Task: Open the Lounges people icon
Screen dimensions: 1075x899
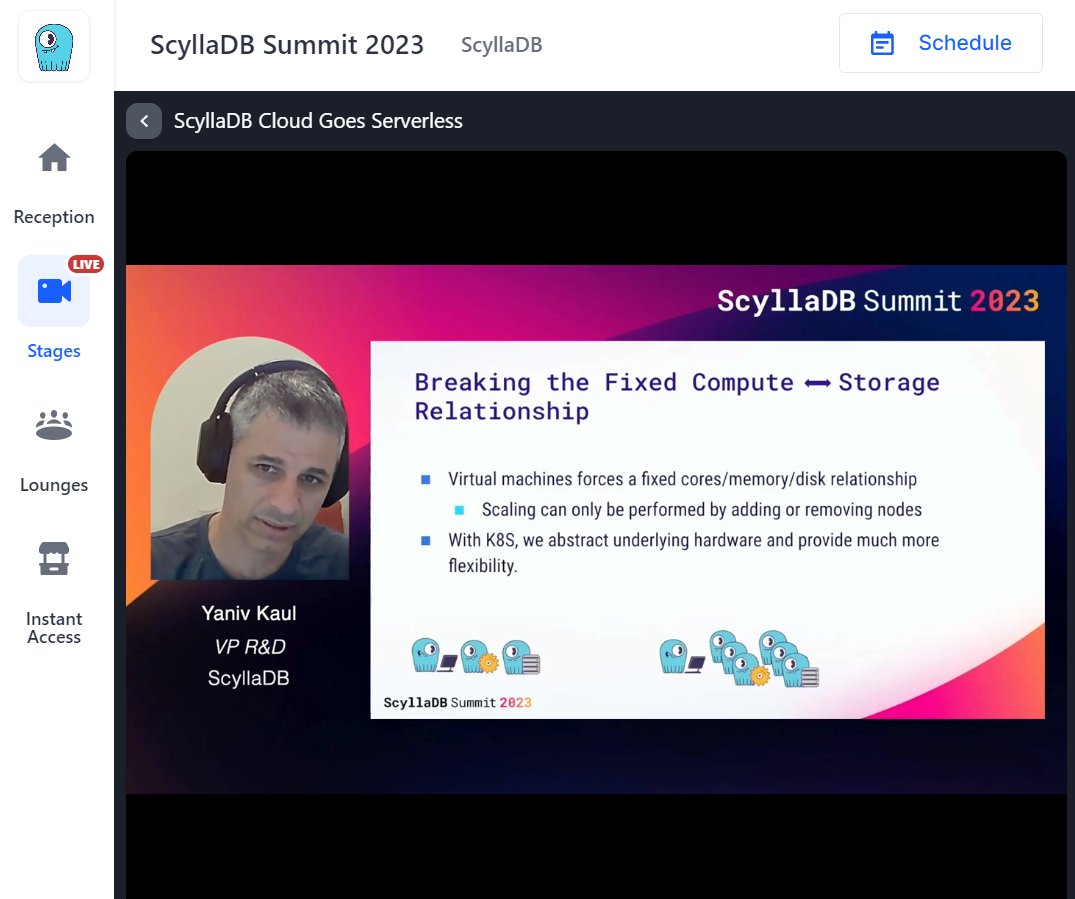Action: tap(54, 425)
